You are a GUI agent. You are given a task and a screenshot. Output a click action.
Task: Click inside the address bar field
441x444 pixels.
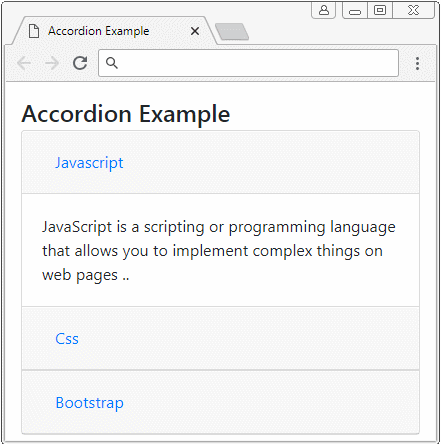[248, 63]
